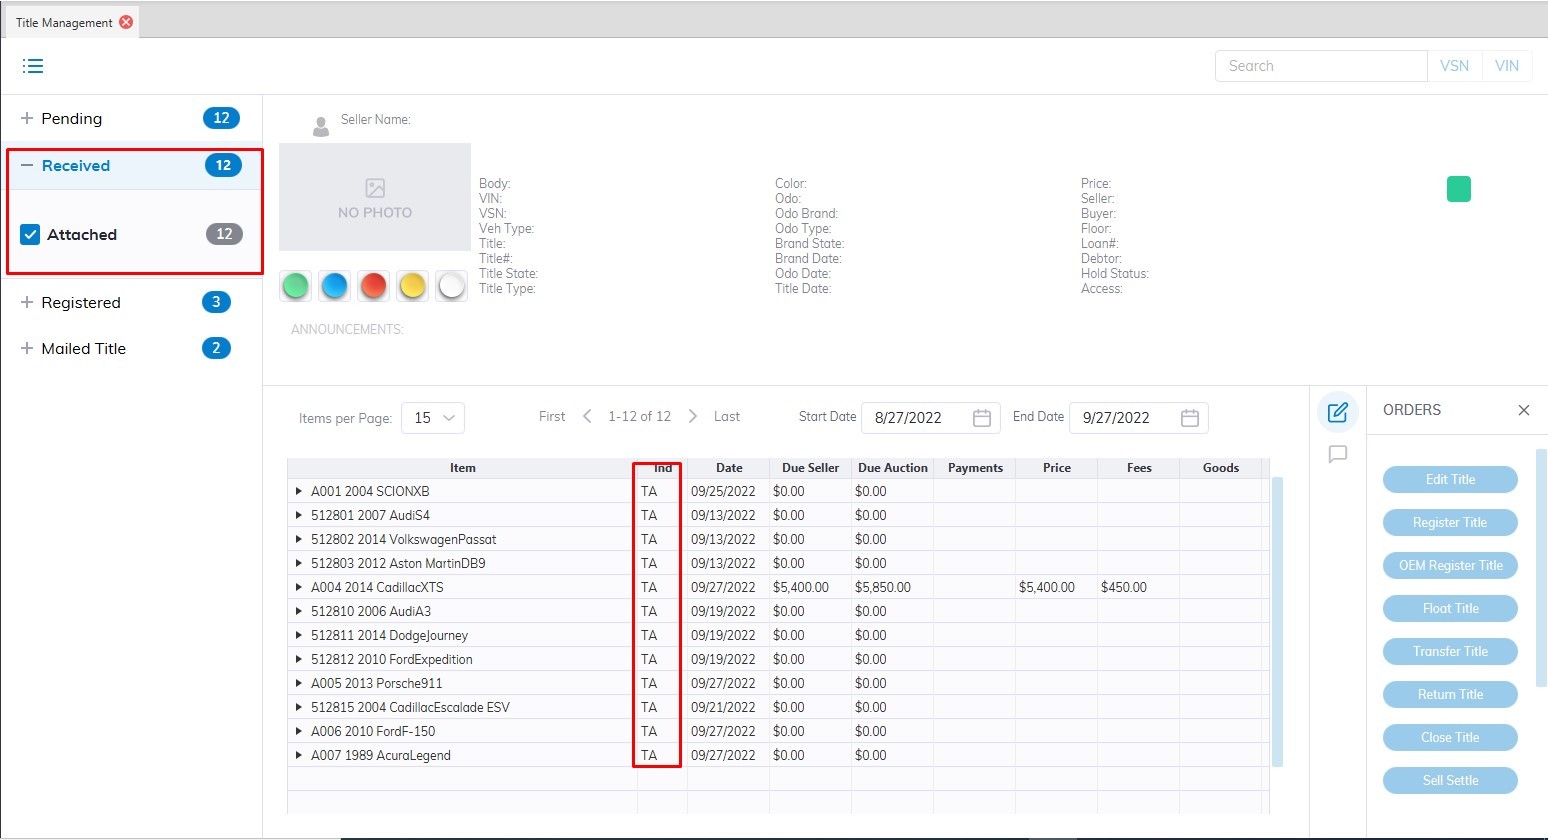Viewport: 1548px width, 840px height.
Task: Click into the Search input field
Action: (x=1320, y=66)
